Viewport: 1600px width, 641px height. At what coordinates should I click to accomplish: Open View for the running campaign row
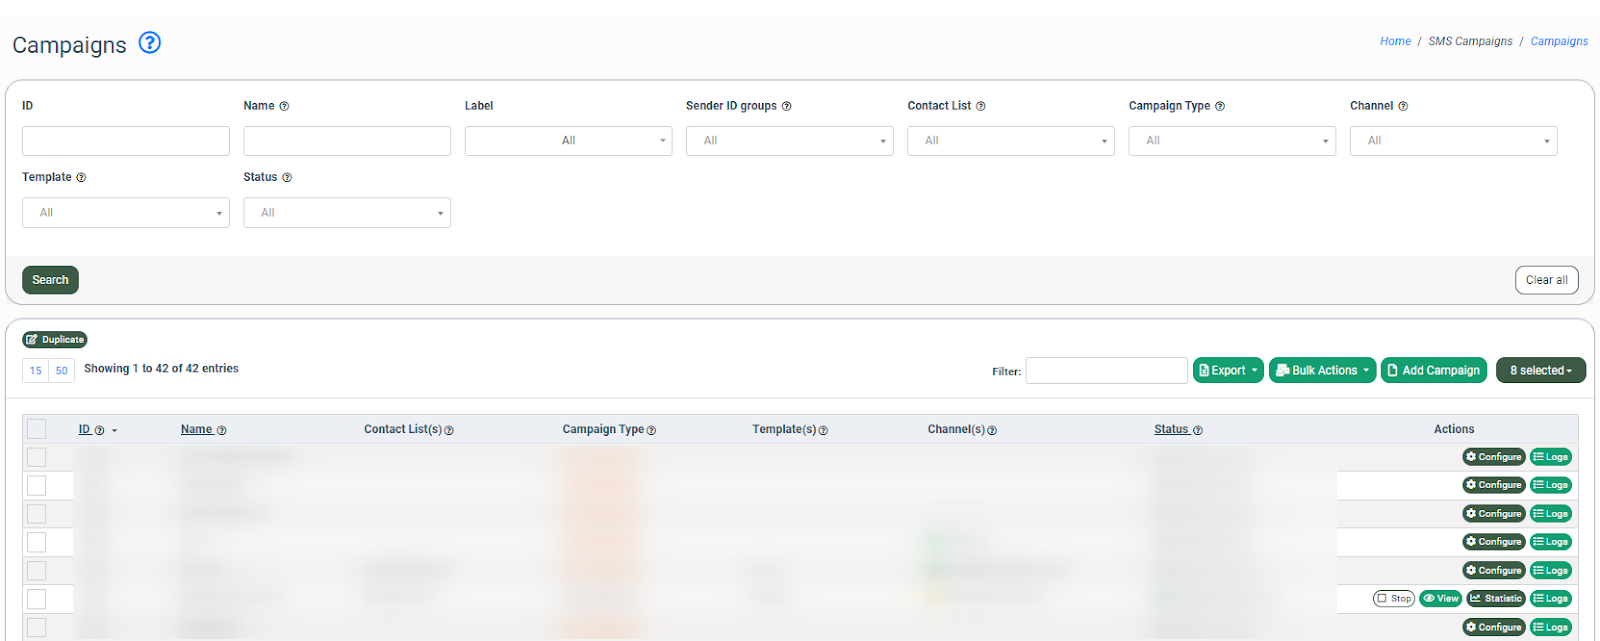1440,599
